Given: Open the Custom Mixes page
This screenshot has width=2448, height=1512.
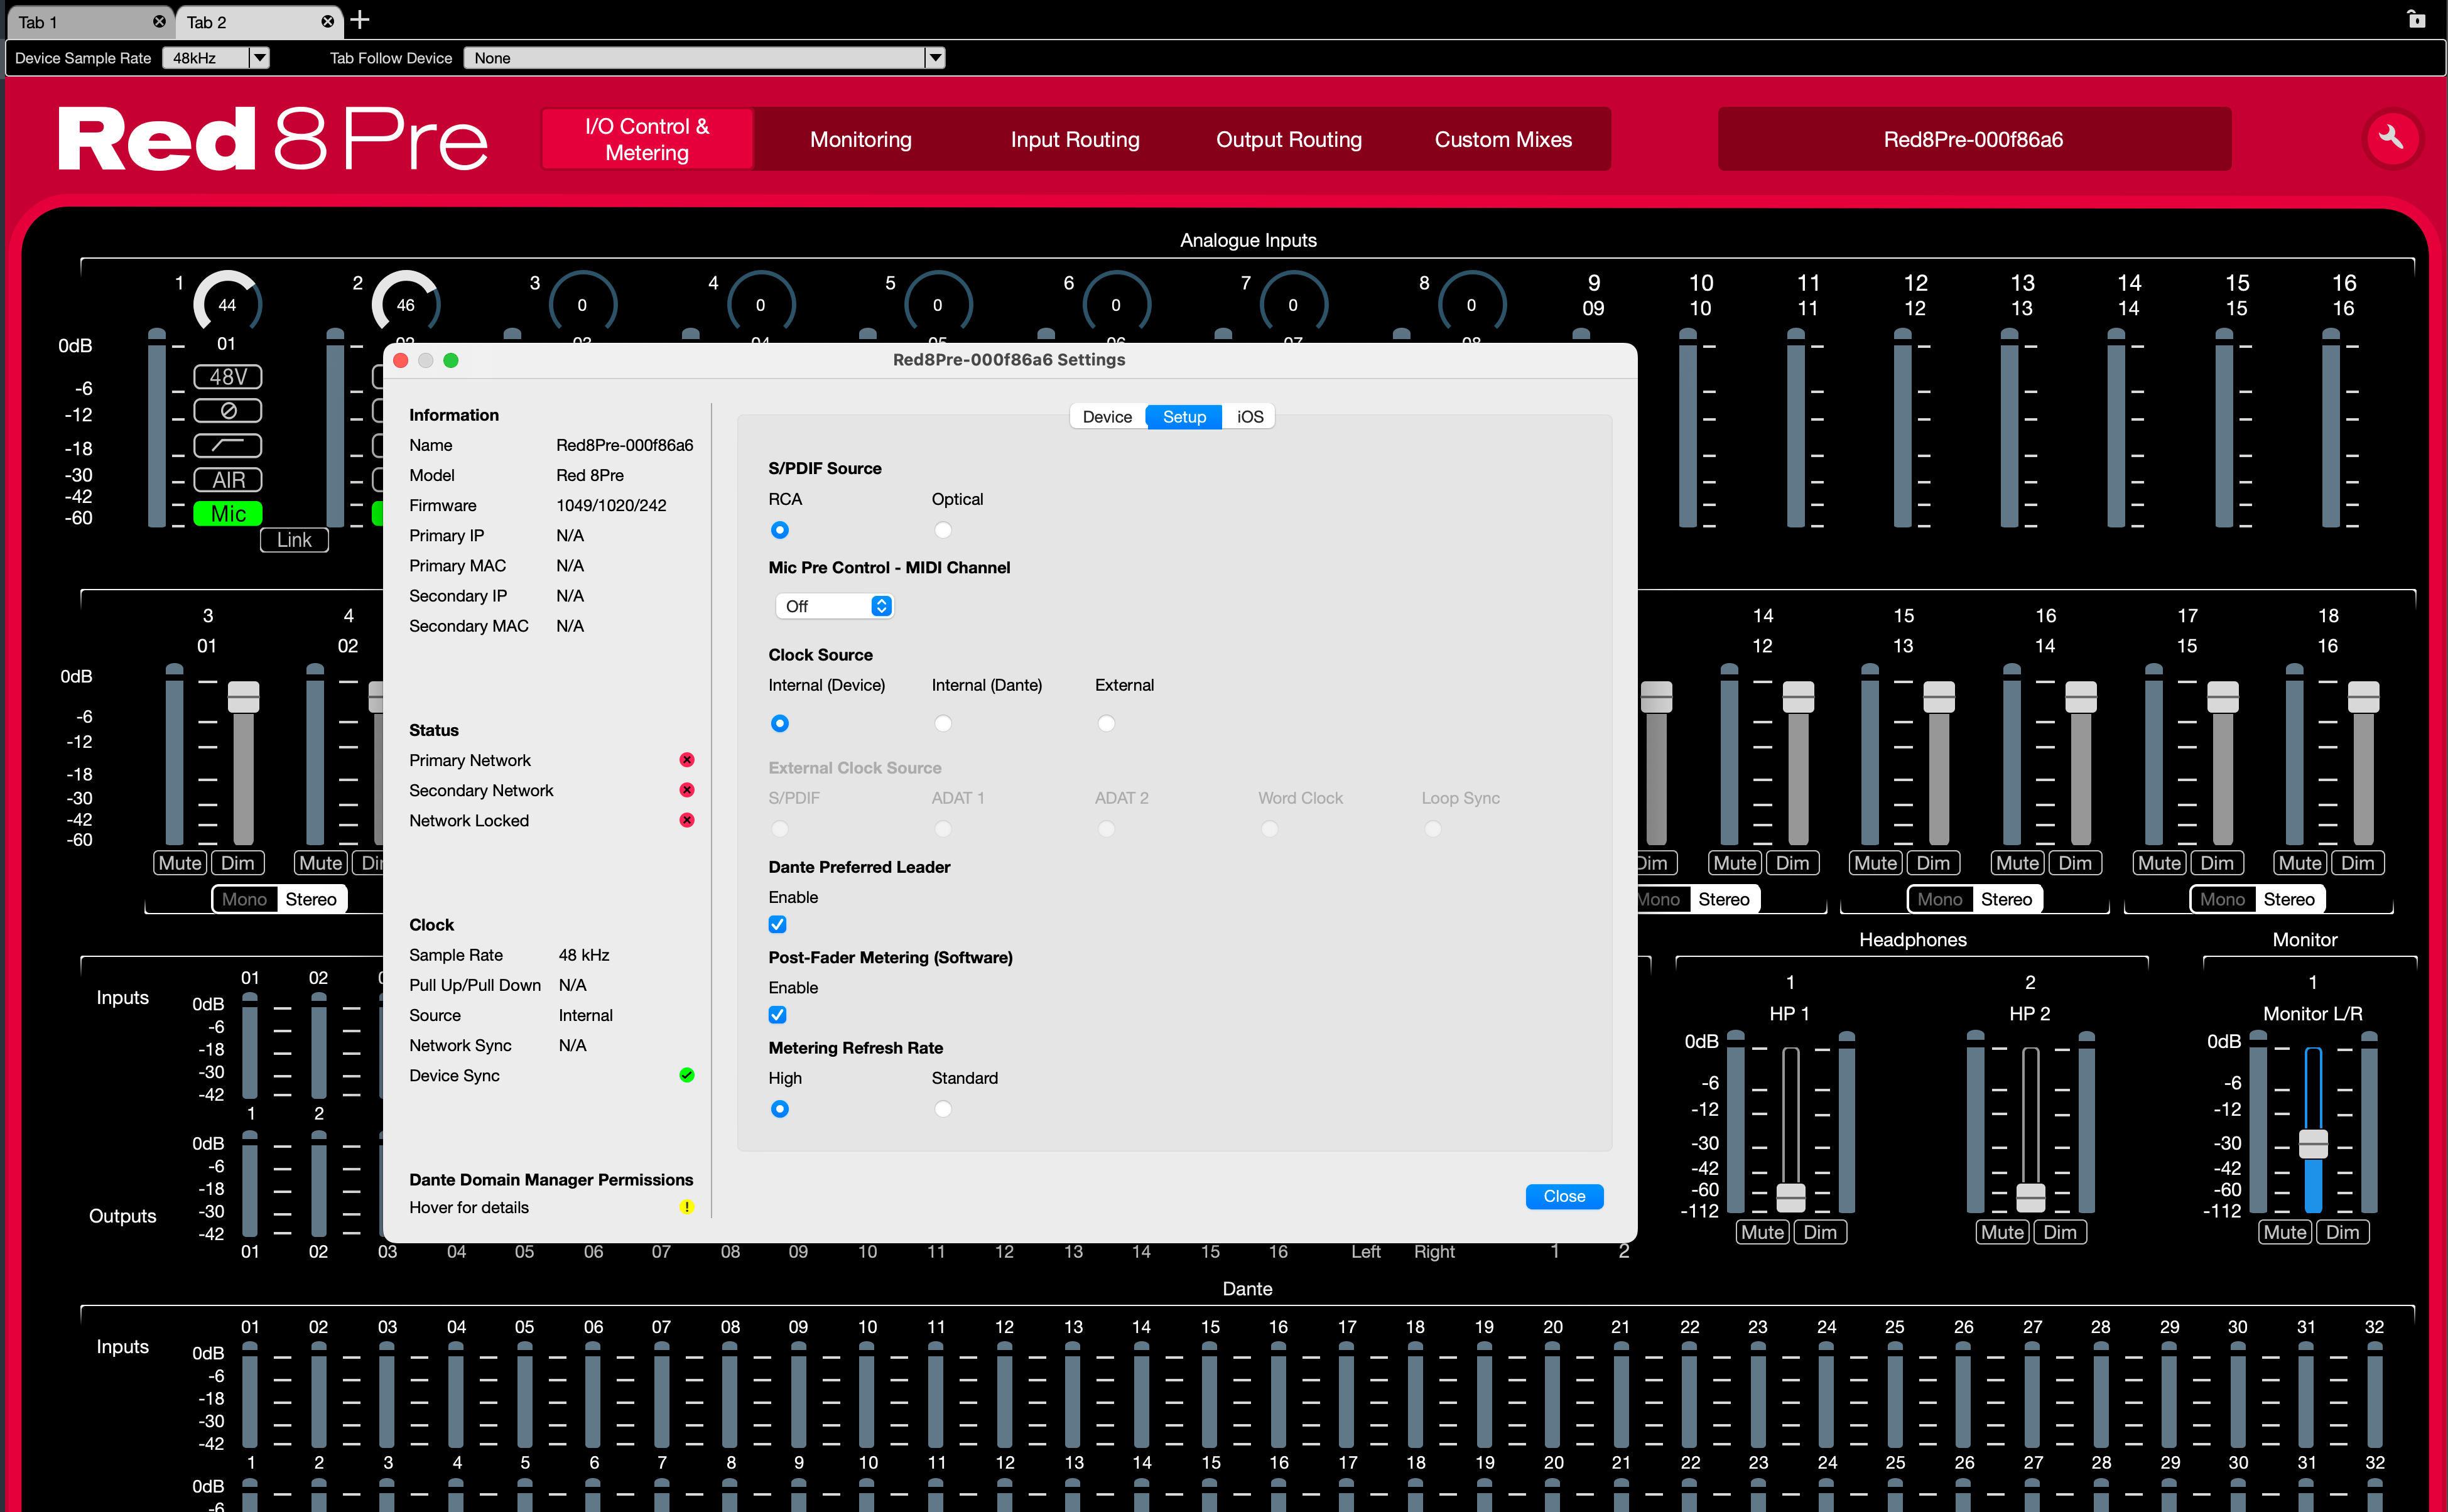Looking at the screenshot, I should point(1503,139).
